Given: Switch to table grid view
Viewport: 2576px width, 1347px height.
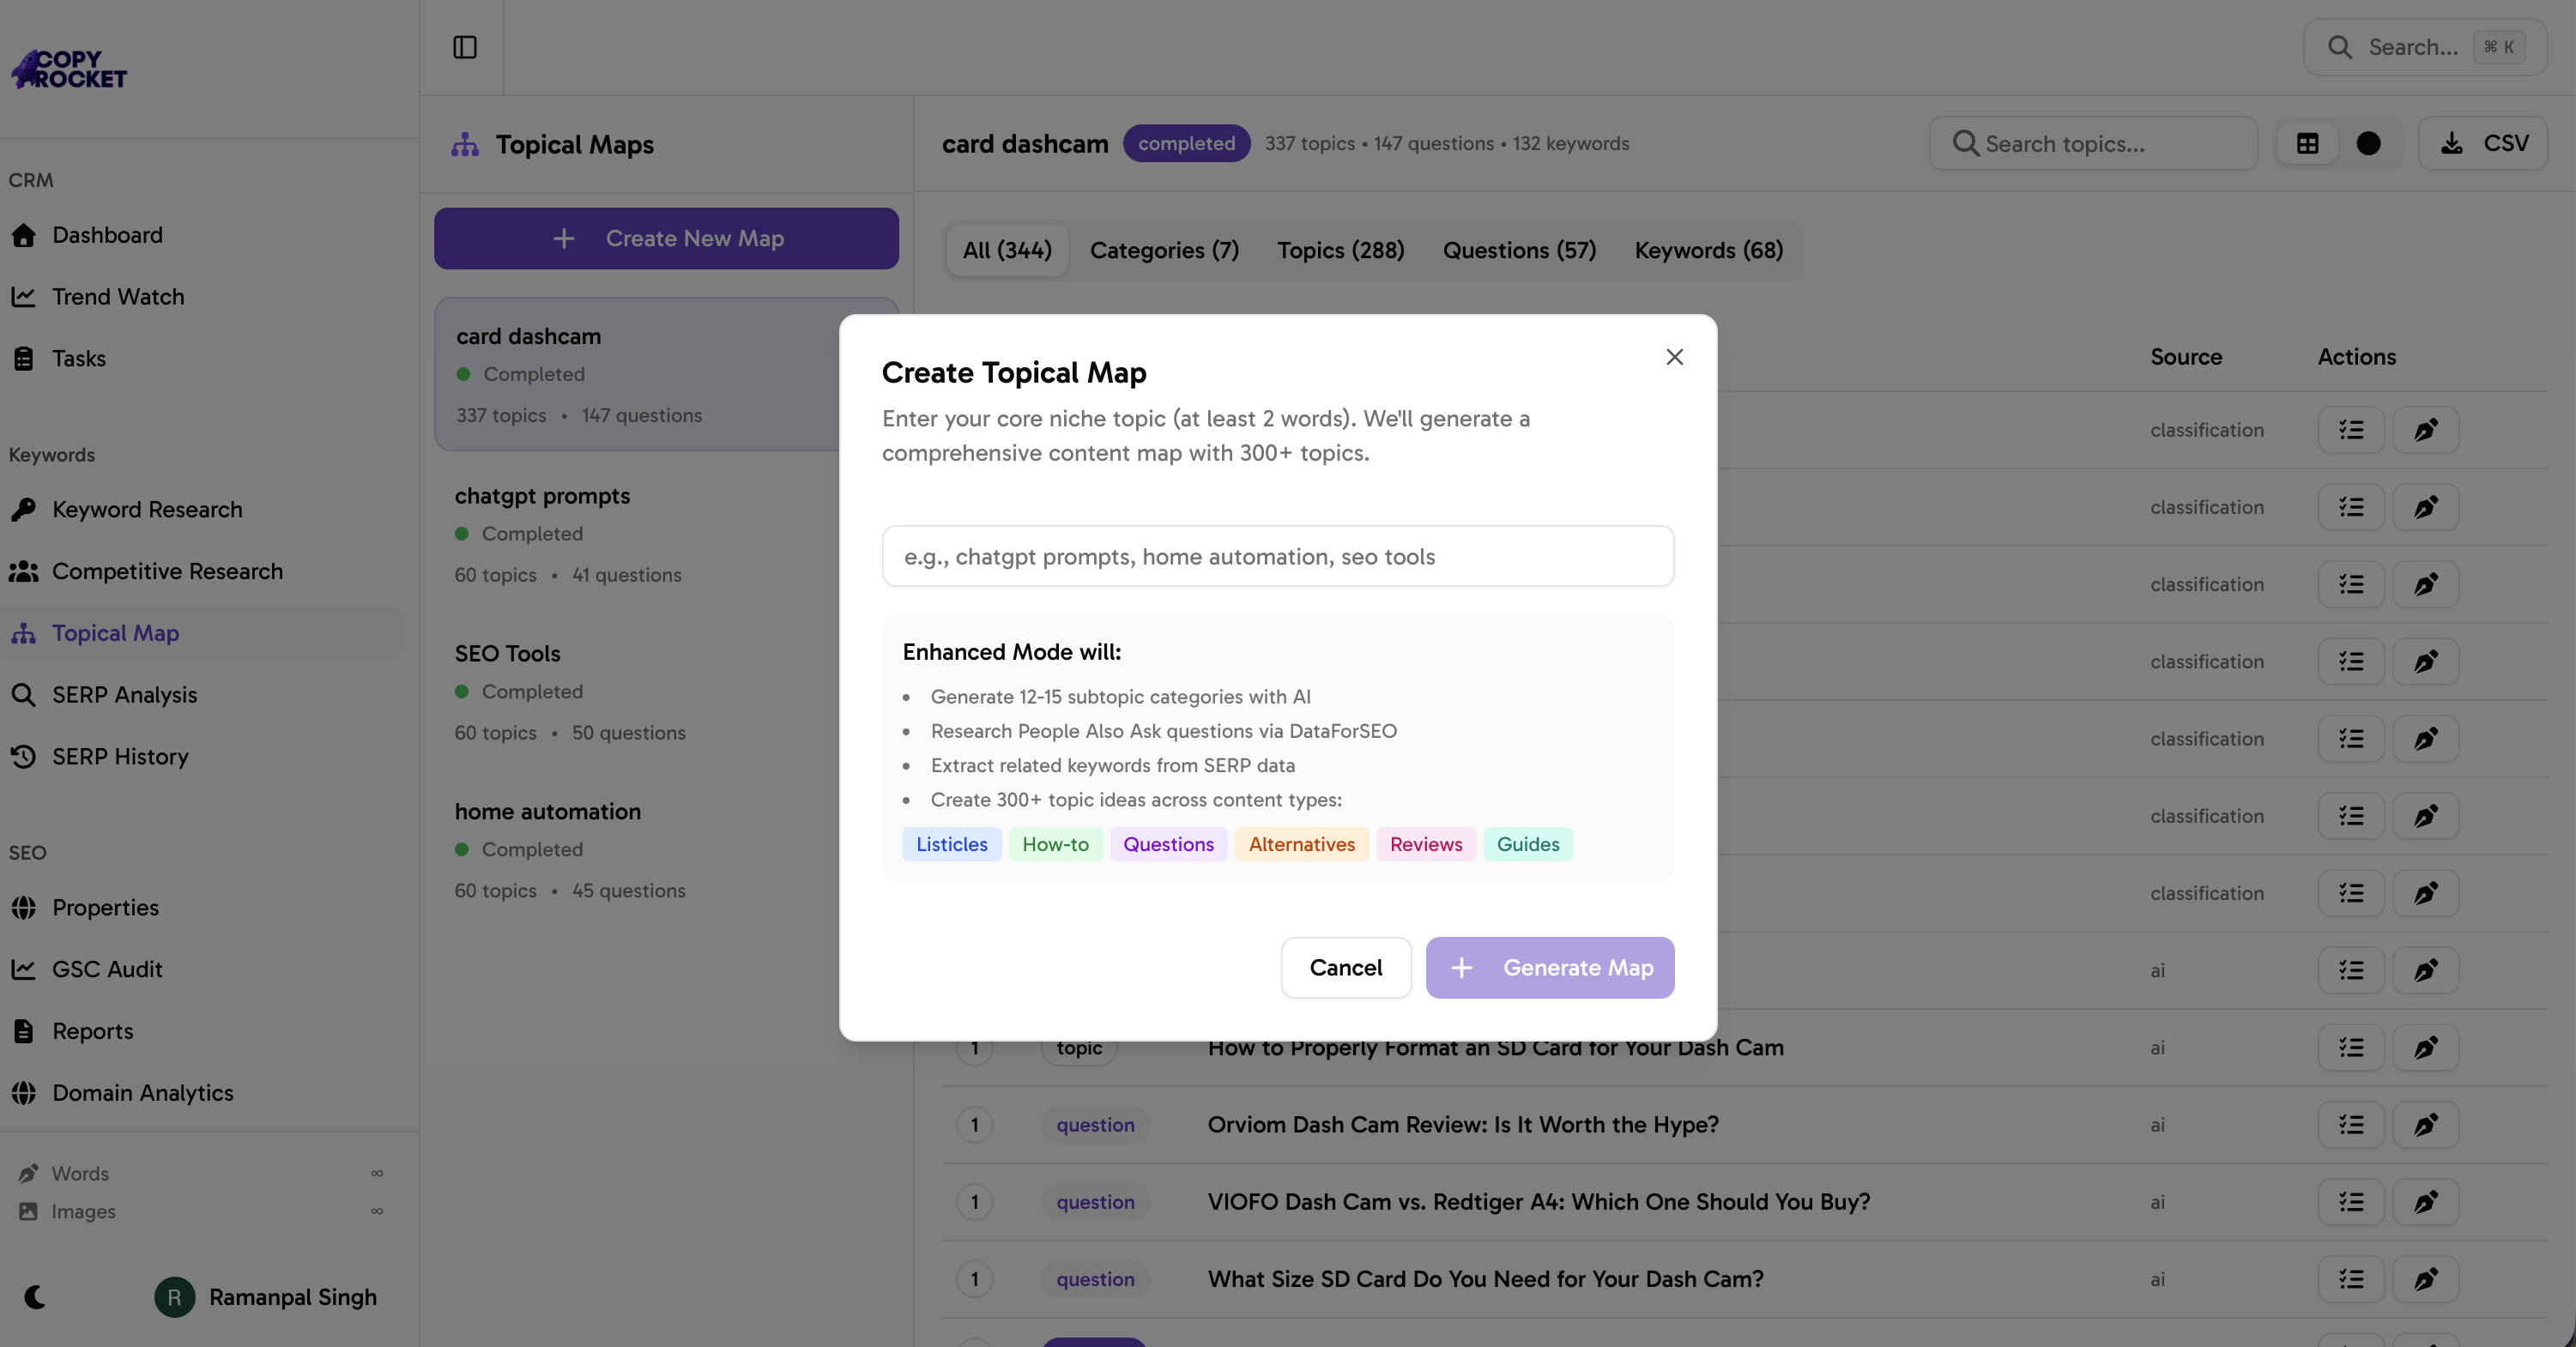Looking at the screenshot, I should 2307,144.
